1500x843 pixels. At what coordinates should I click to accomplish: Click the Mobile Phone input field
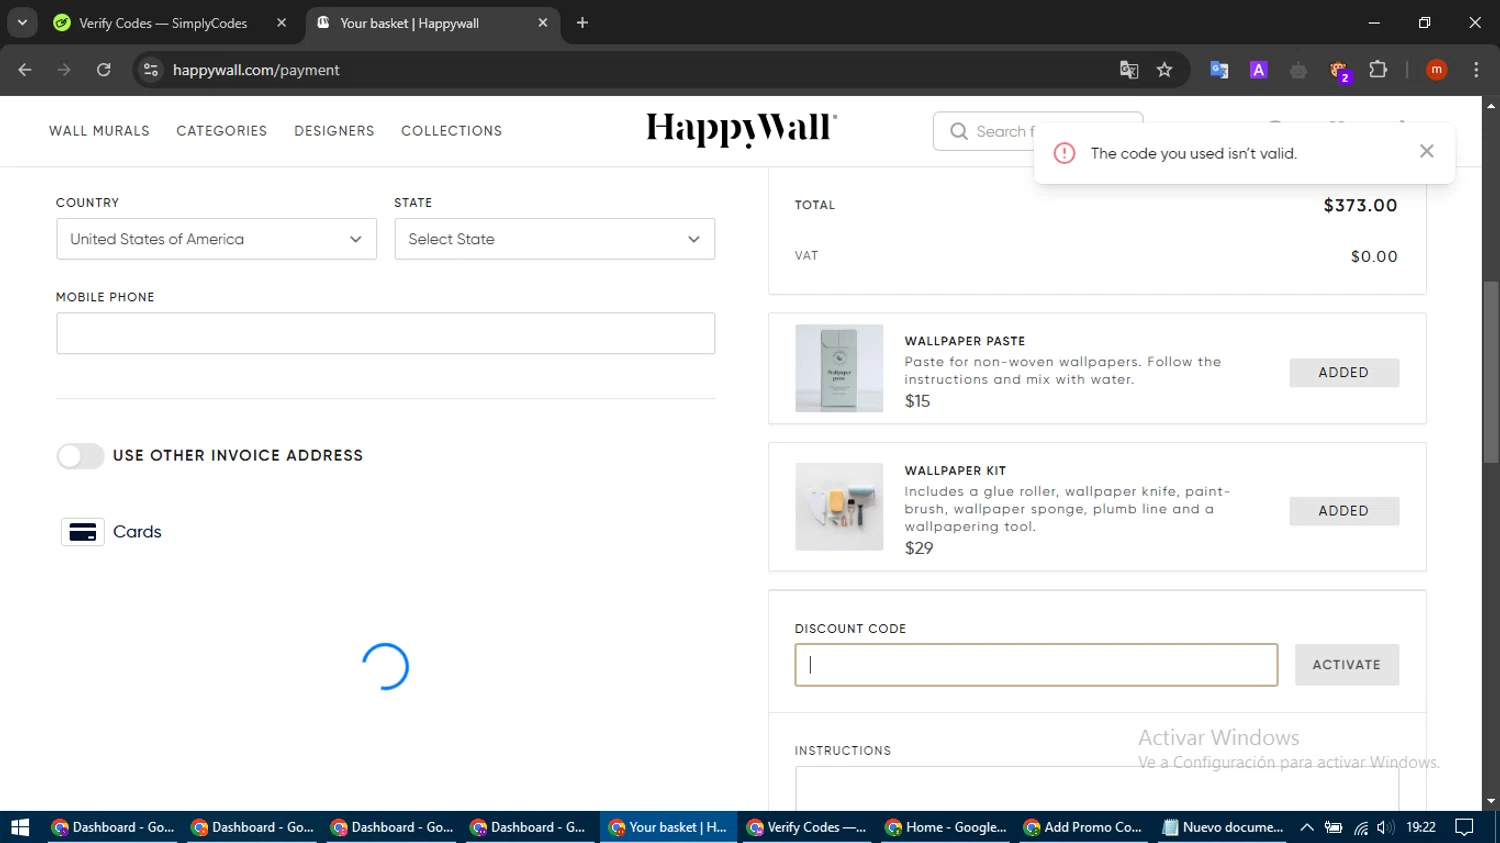coord(385,333)
